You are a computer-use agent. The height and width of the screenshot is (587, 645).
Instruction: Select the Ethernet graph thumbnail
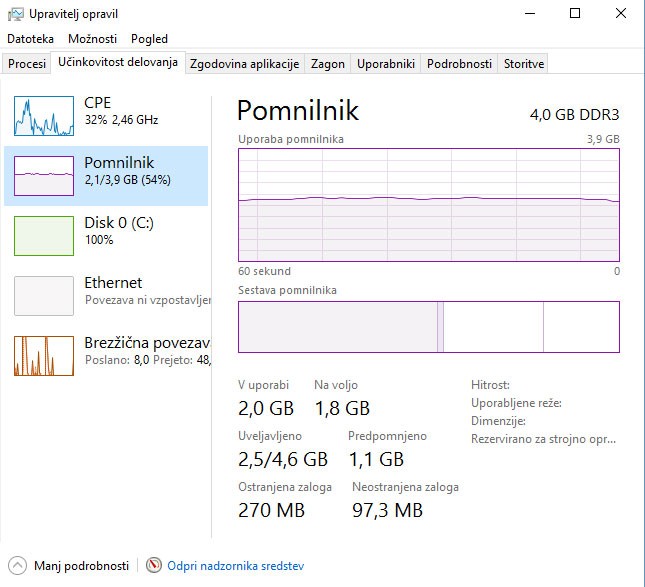[44, 296]
